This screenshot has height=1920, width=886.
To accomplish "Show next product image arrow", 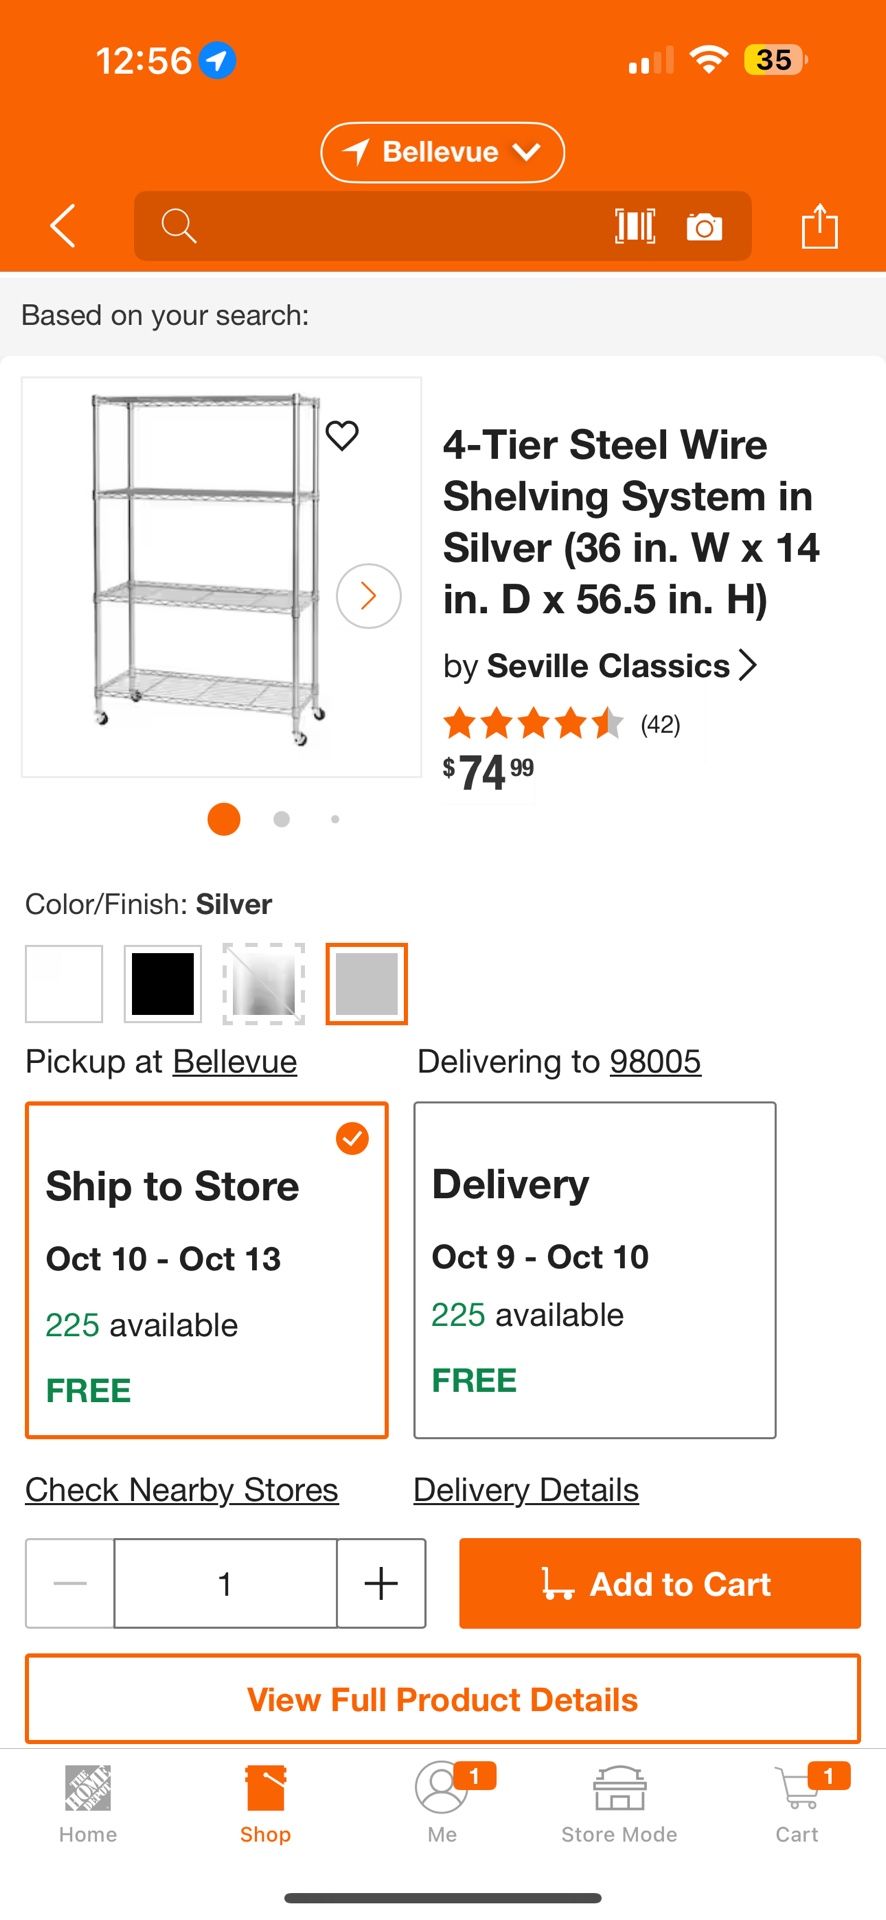I will [369, 596].
